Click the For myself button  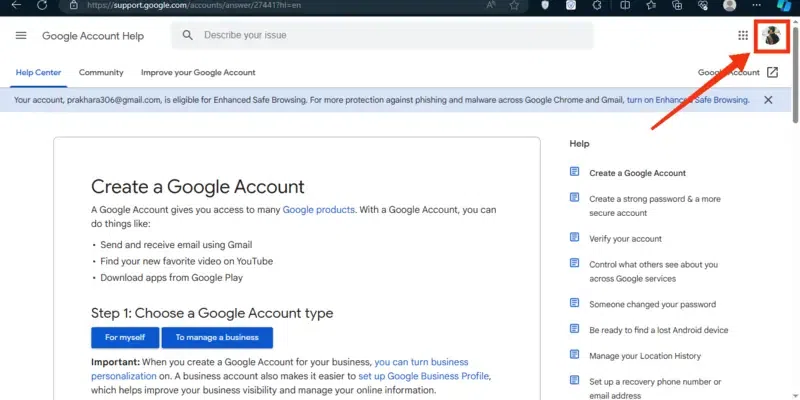125,337
